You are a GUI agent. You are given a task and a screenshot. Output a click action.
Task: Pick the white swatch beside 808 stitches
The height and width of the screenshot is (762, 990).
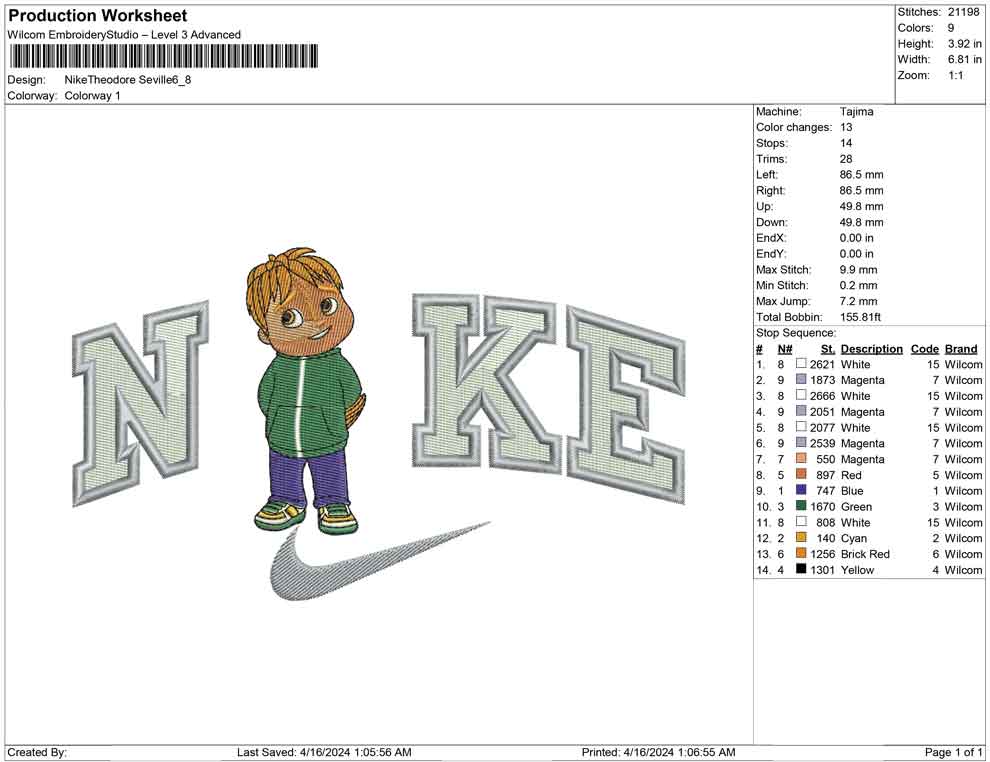click(801, 521)
